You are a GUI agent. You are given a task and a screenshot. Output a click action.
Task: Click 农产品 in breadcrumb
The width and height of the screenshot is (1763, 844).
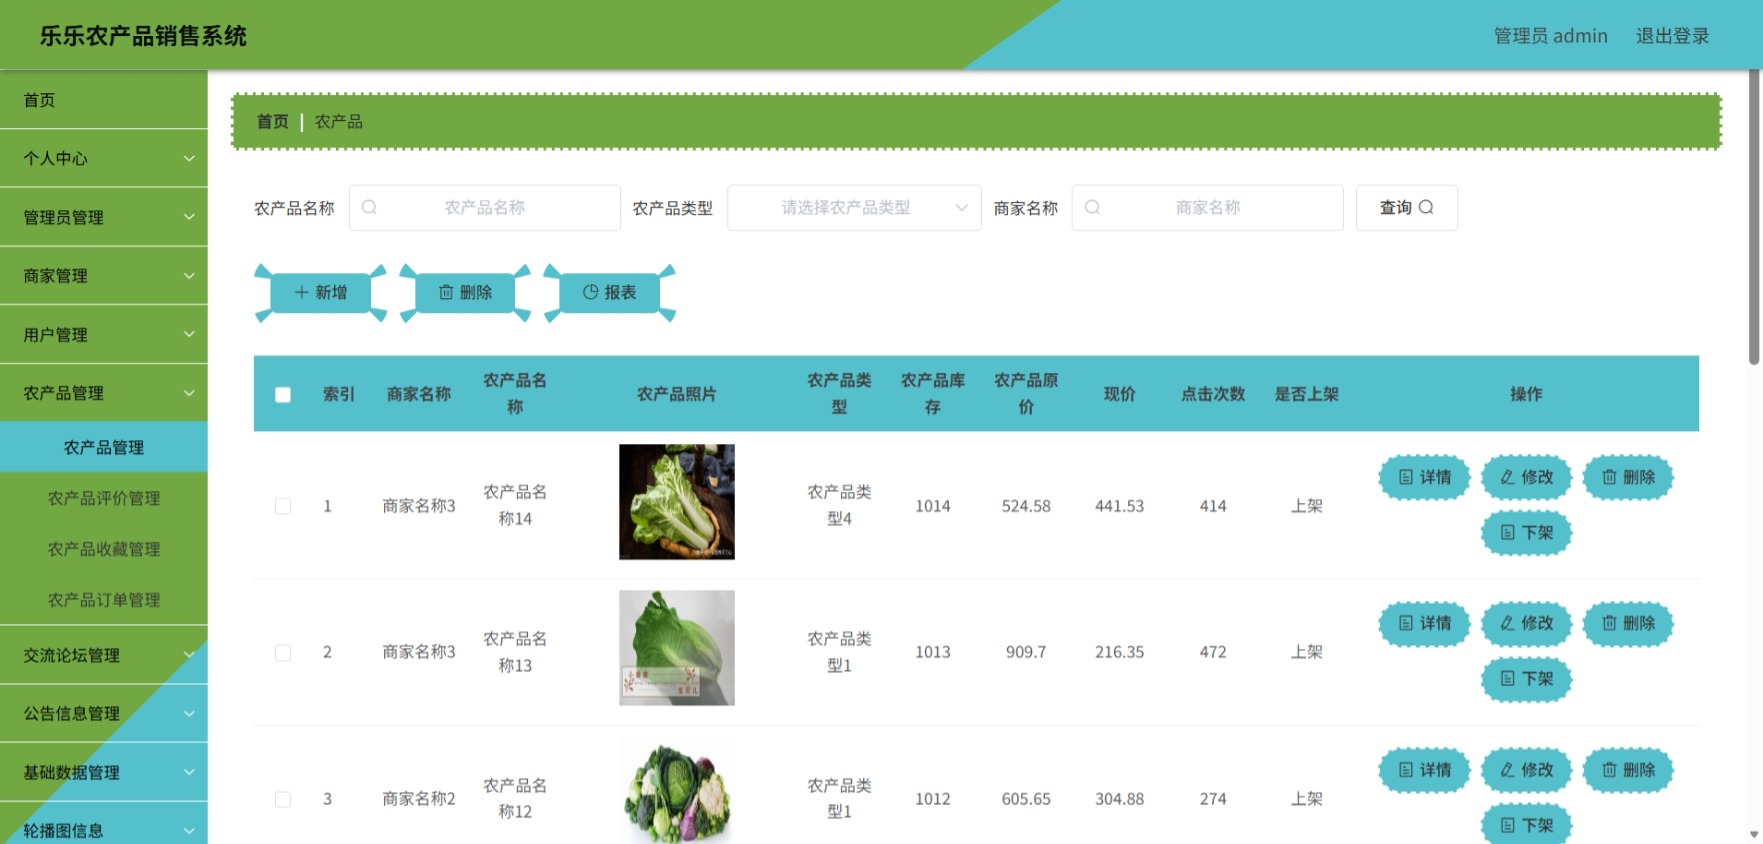[339, 121]
